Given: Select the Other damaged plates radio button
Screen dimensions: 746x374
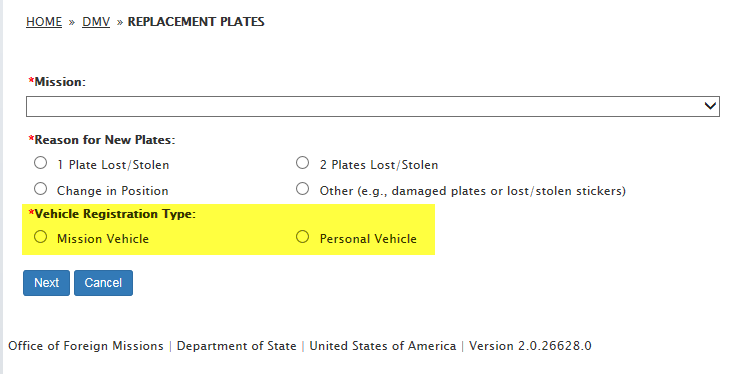Looking at the screenshot, I should [x=303, y=189].
